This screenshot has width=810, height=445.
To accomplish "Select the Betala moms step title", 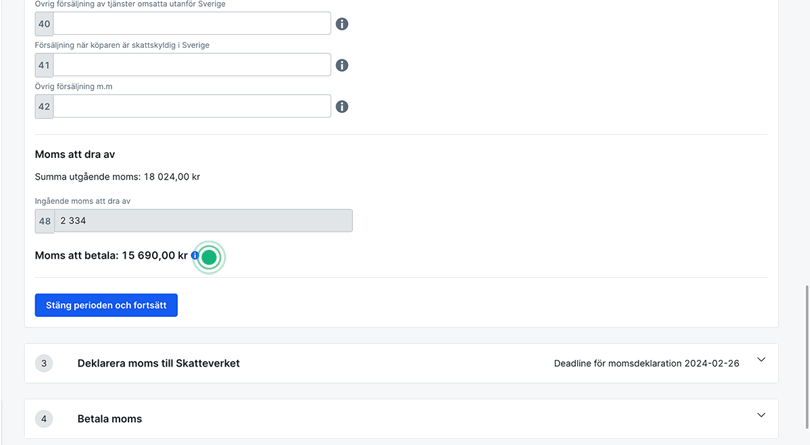I will coord(109,419).
